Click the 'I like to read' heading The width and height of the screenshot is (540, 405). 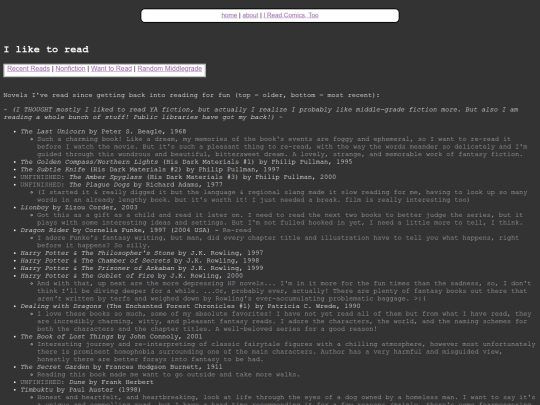(46, 49)
